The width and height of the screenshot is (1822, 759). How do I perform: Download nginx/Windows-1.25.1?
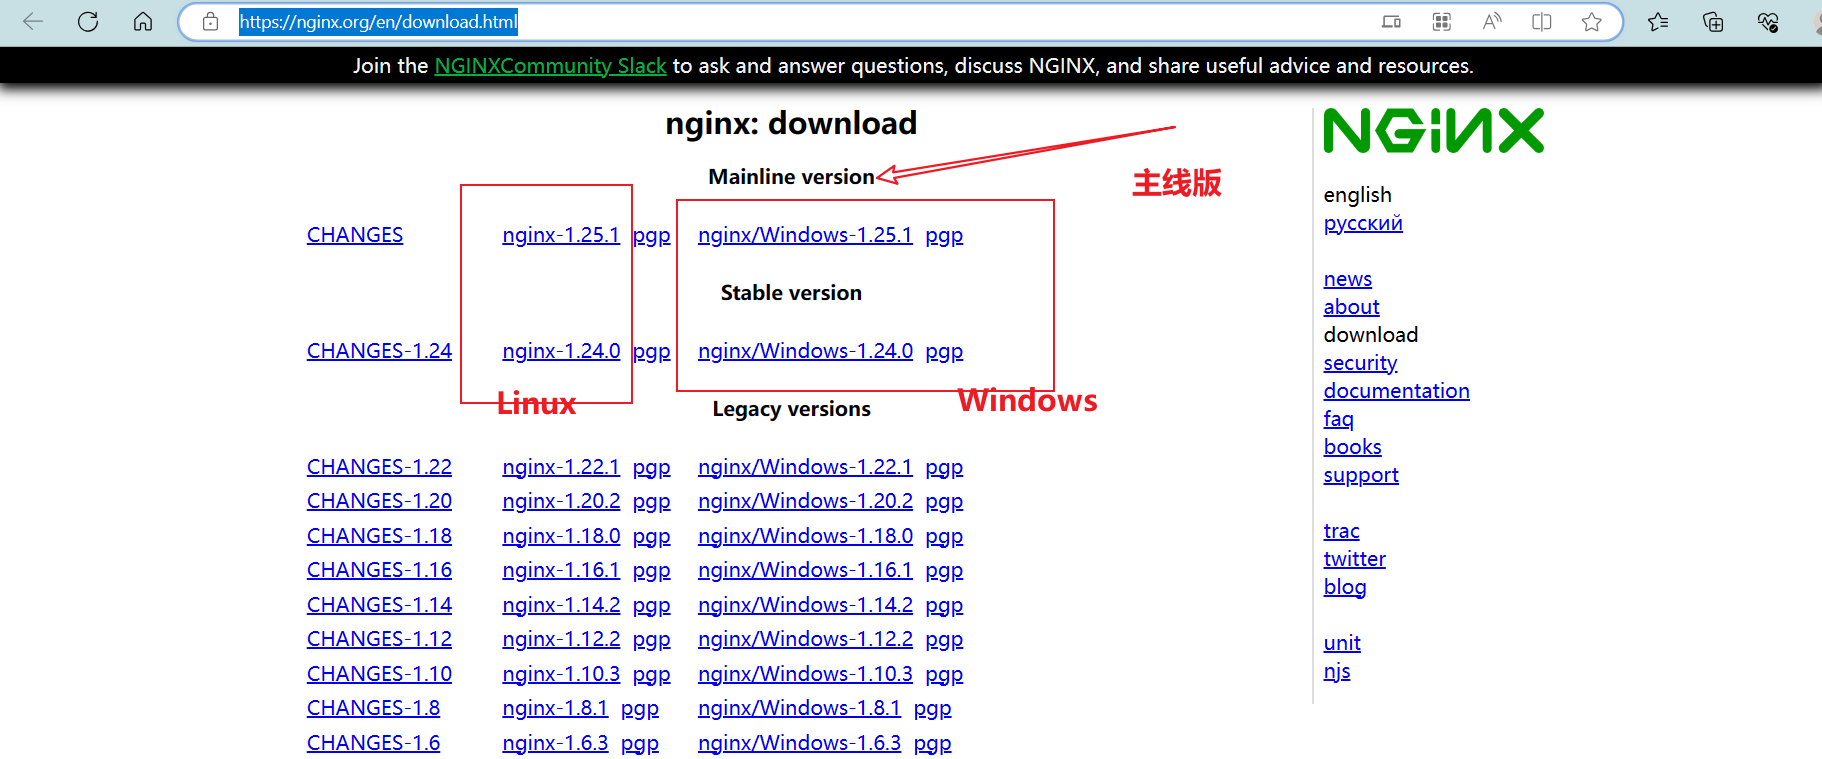(x=805, y=235)
